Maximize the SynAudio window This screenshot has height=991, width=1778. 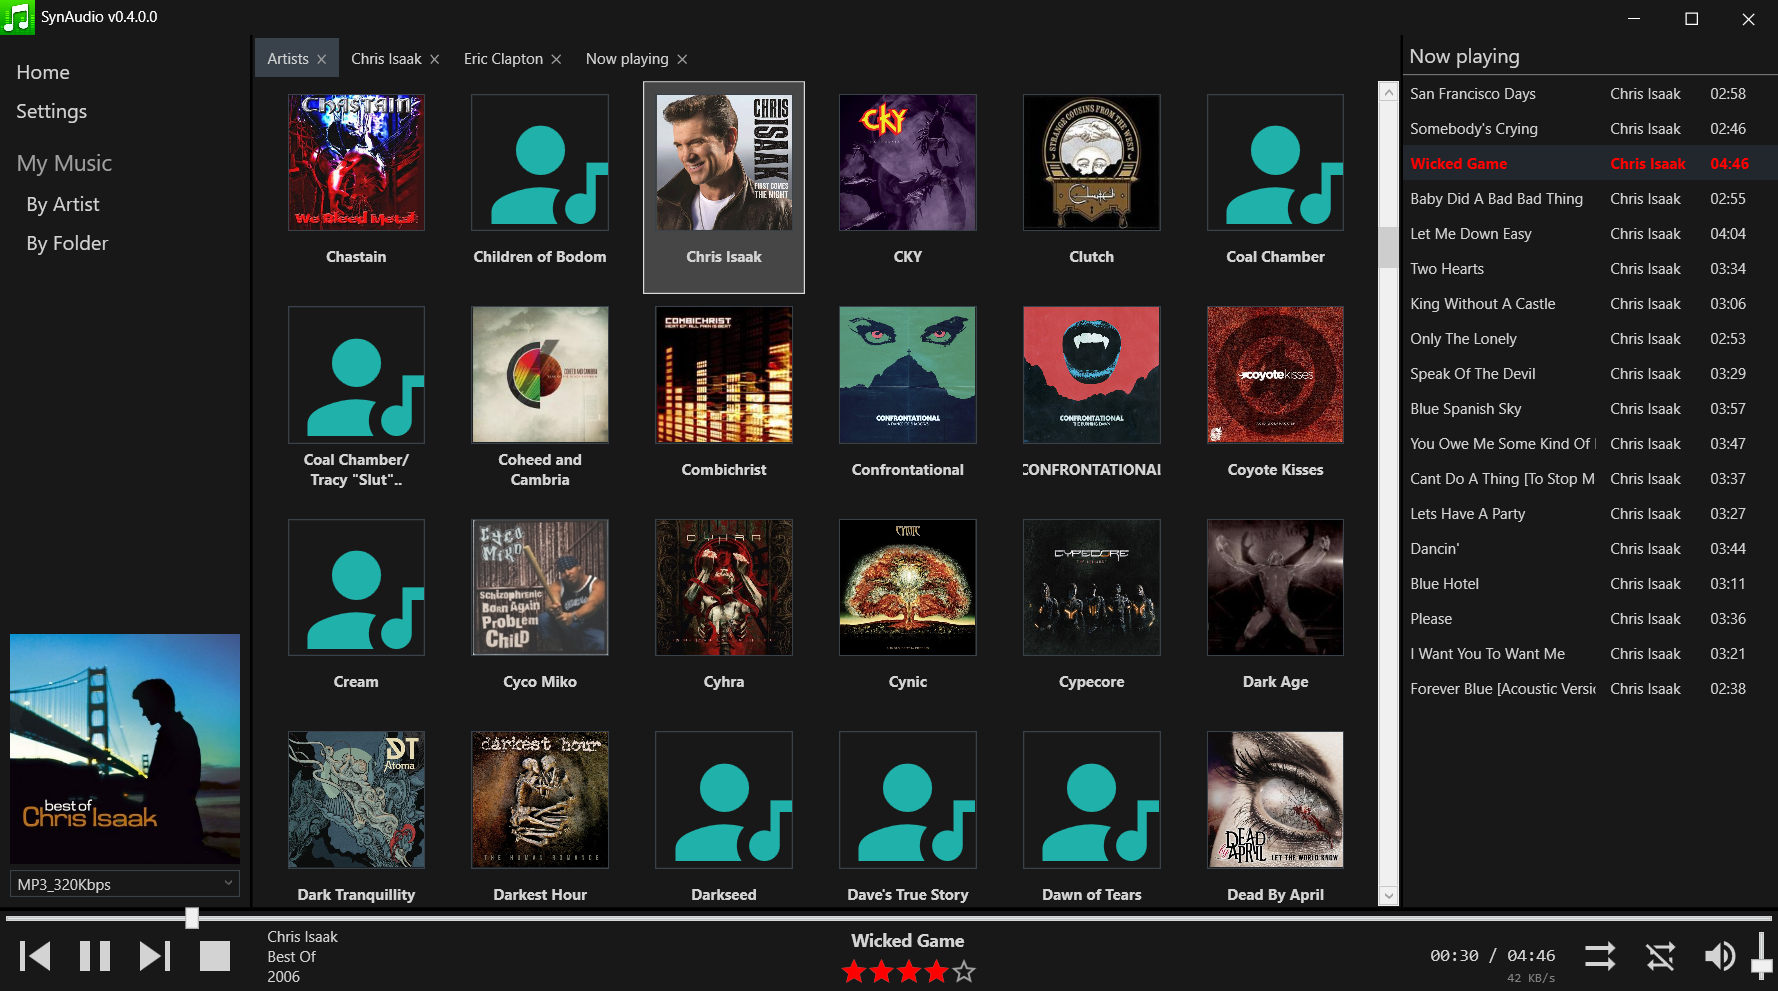click(x=1692, y=18)
